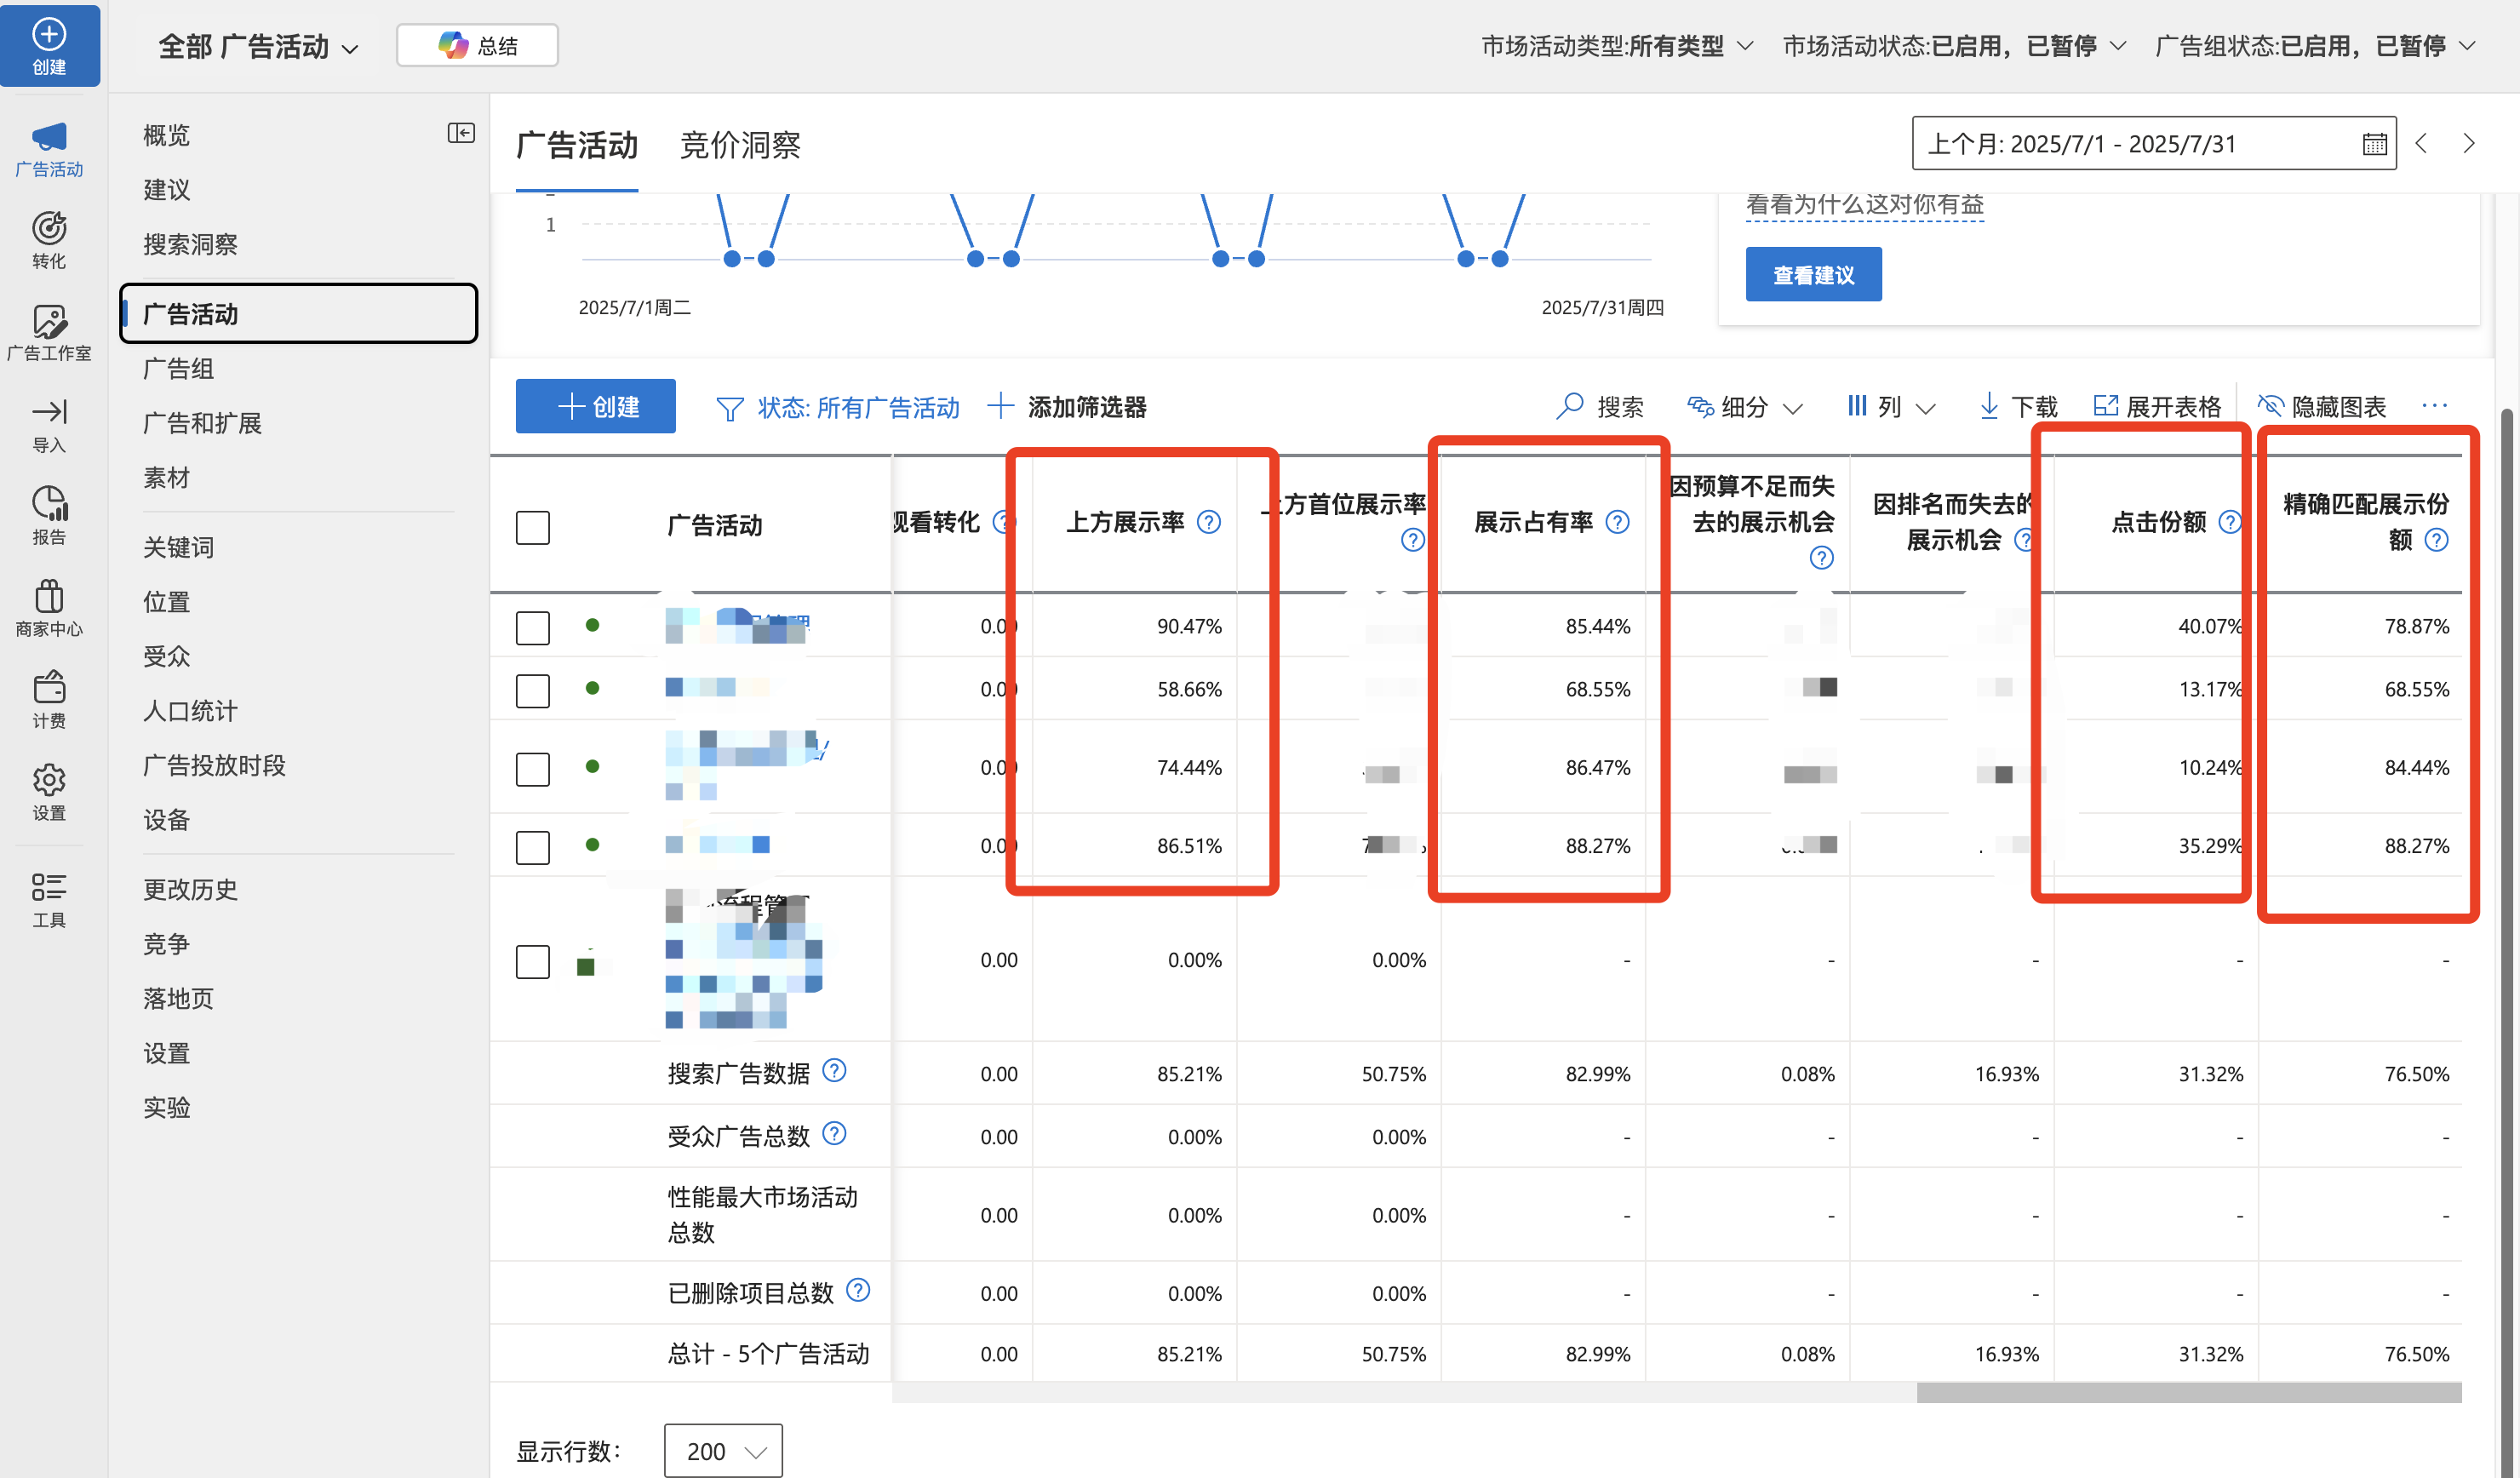Click help icon next to 点击份额

point(2229,522)
